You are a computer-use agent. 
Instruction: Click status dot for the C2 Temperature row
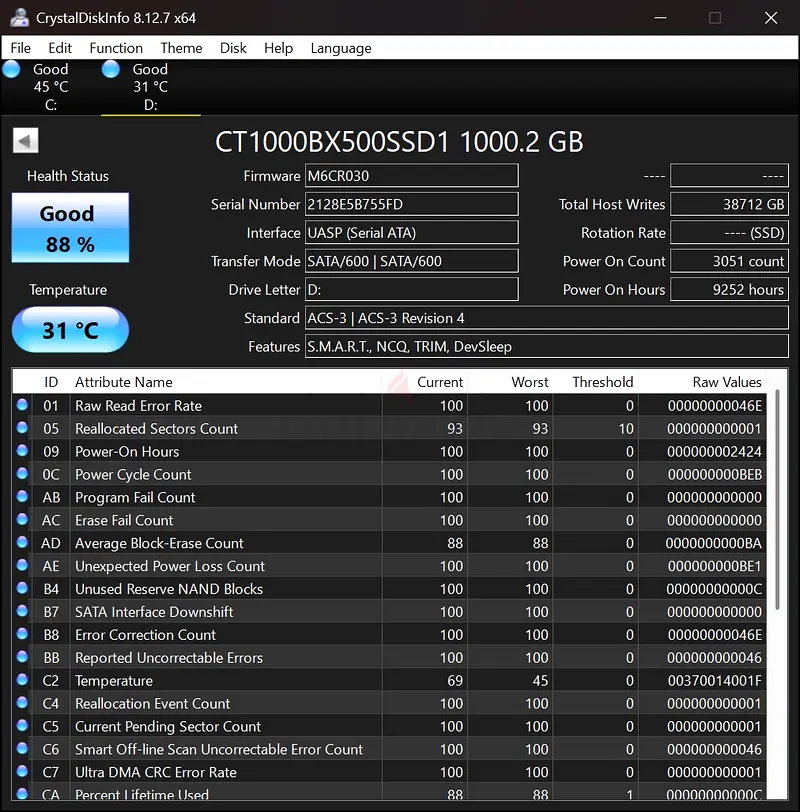(22, 679)
